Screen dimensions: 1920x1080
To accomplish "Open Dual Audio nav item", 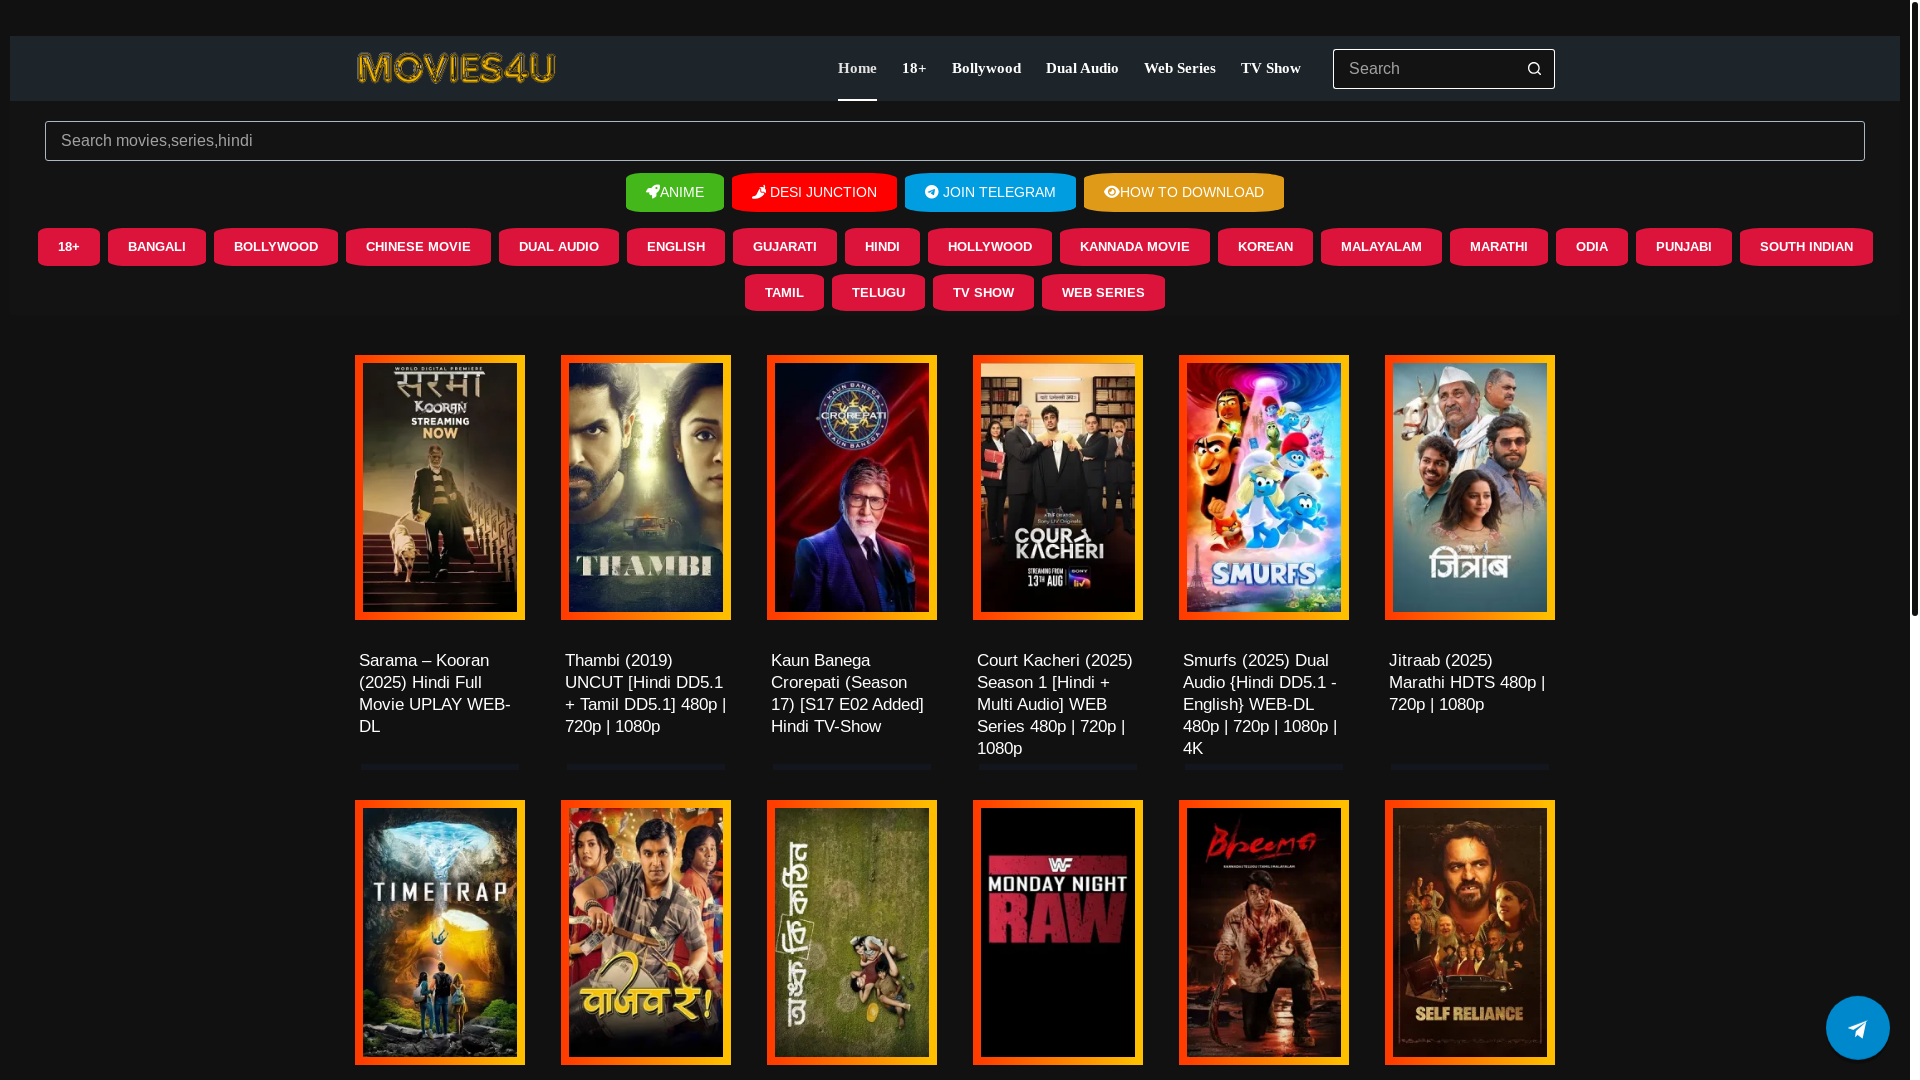I will click(x=1082, y=68).
